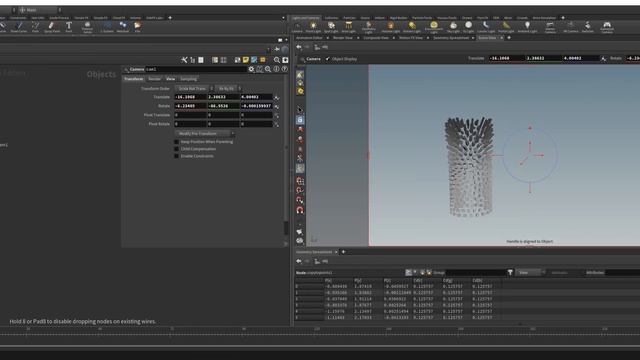Open the Animation Editor pane tab
The image size is (640, 360).
point(309,38)
